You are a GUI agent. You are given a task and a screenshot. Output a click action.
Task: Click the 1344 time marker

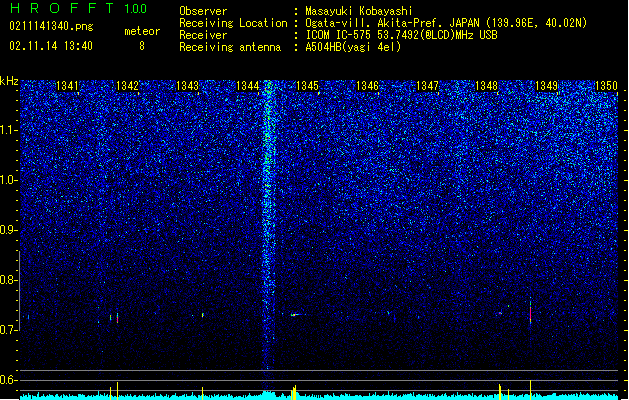[248, 86]
